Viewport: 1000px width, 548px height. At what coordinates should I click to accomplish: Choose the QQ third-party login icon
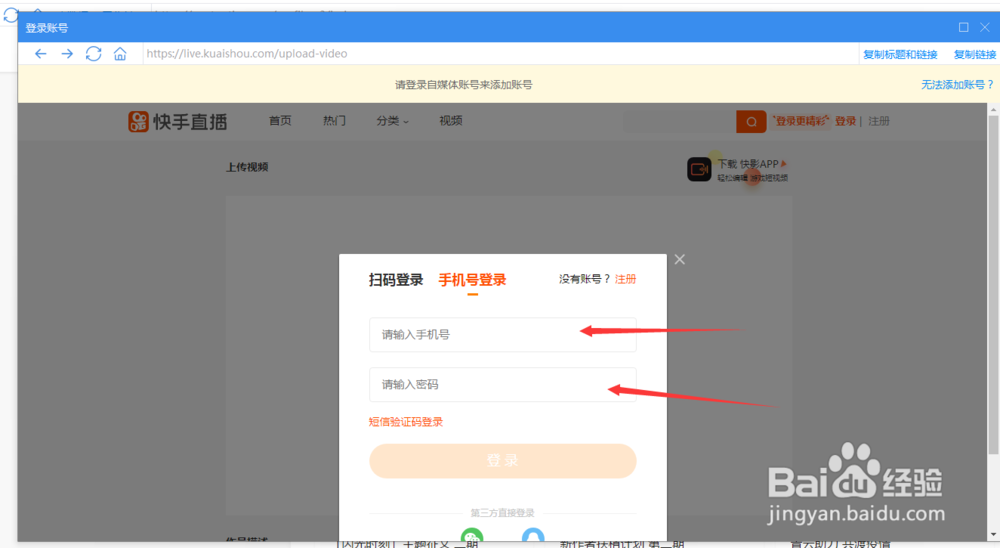coord(533,536)
